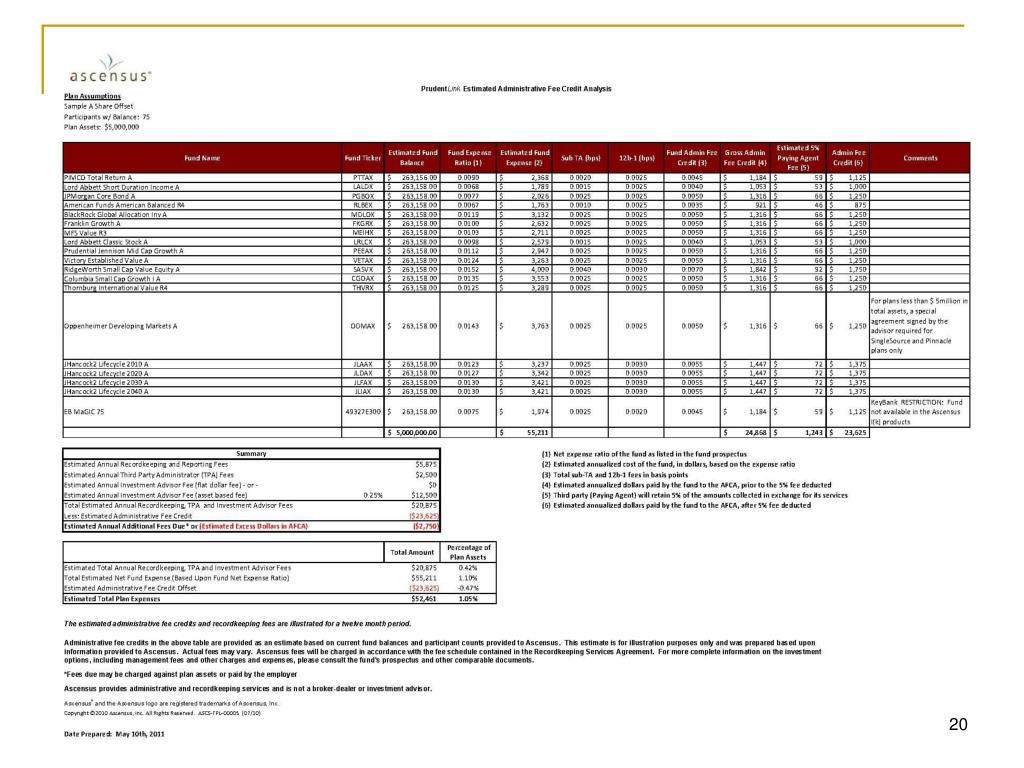
Task: Click the 'SASVX' ticker cell
Action: point(362,269)
